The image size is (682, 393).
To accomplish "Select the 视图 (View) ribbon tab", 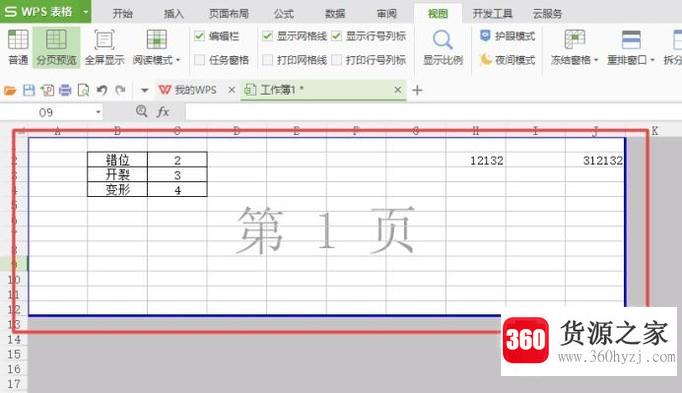I will click(x=438, y=13).
